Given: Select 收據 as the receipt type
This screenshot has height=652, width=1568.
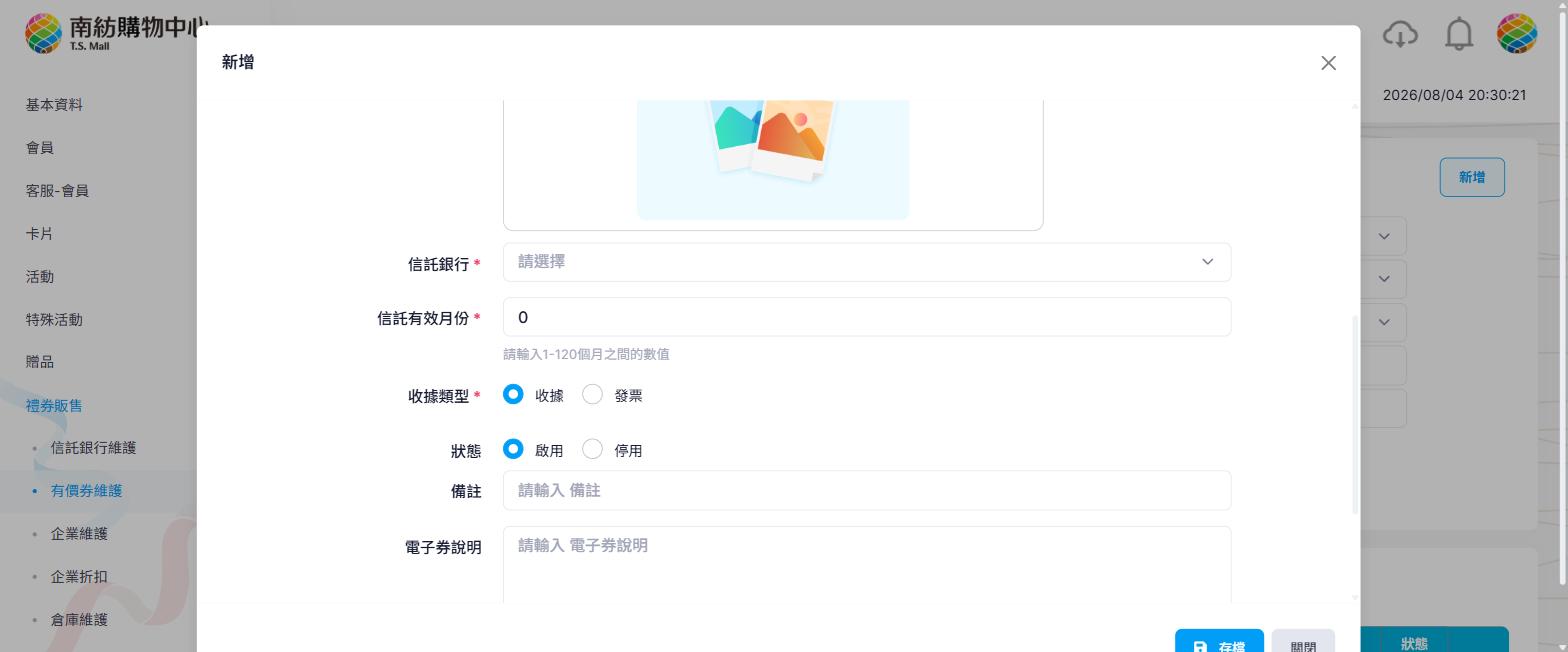Looking at the screenshot, I should 513,395.
